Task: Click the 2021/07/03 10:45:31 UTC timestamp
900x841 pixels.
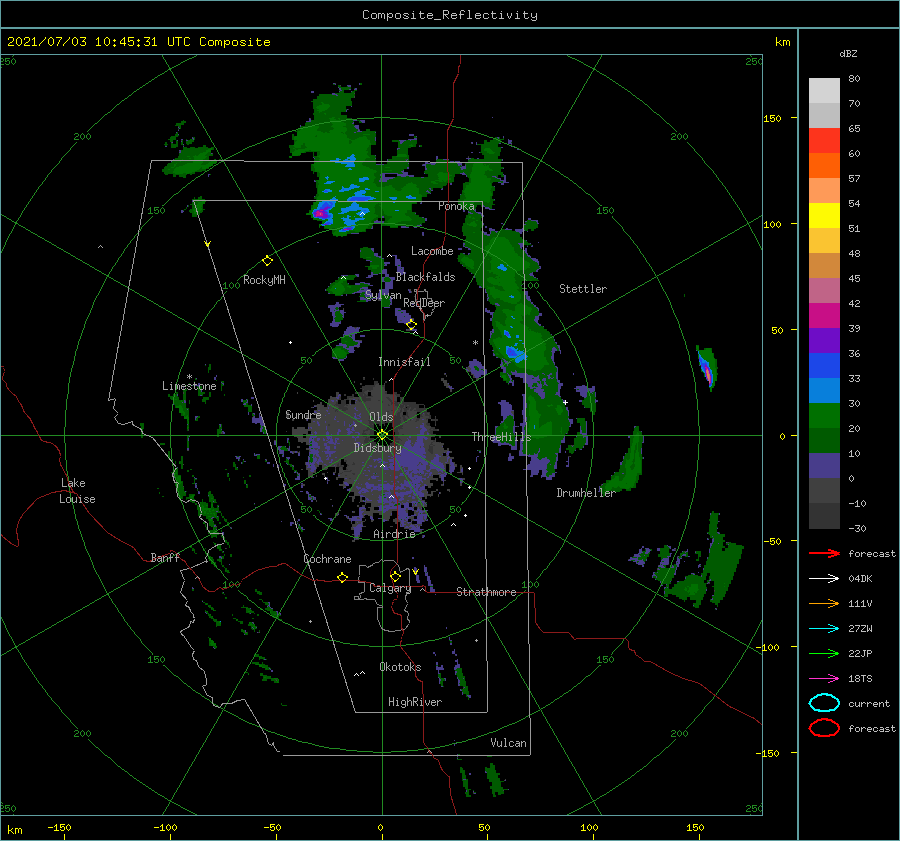Action: click(x=87, y=42)
